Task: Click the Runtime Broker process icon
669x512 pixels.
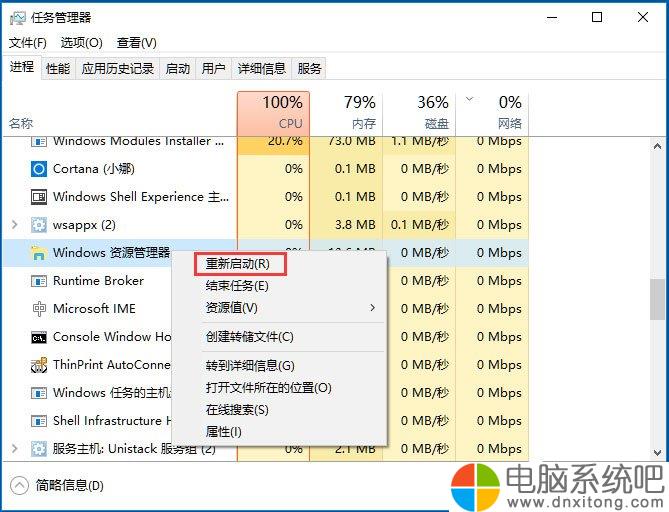Action: 39,281
